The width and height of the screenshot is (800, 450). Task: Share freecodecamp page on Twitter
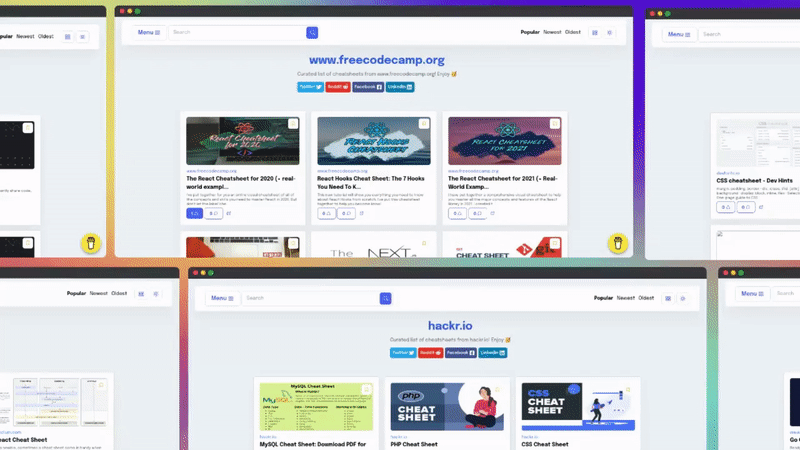click(x=310, y=87)
